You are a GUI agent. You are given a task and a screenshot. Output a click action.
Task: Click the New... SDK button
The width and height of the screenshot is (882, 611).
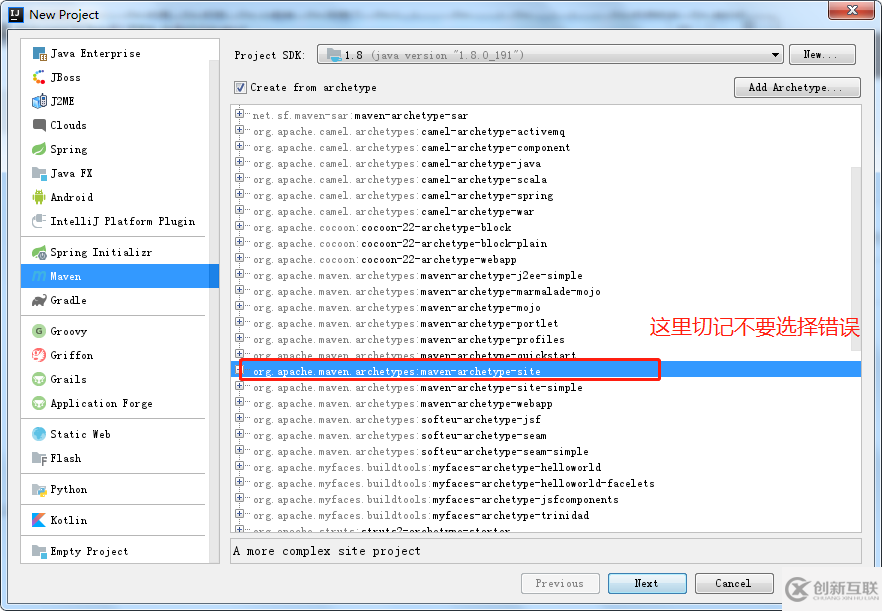point(822,55)
